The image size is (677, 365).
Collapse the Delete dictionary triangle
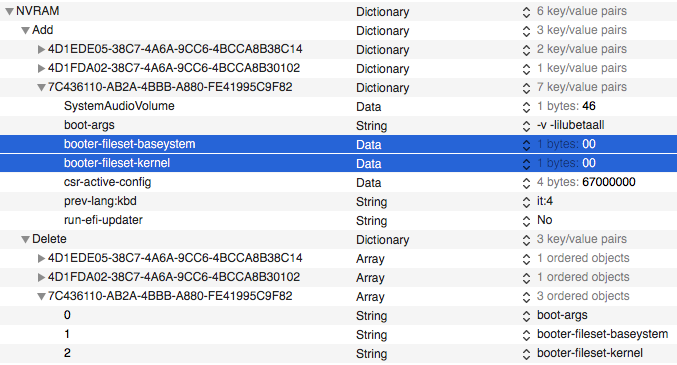point(25,240)
